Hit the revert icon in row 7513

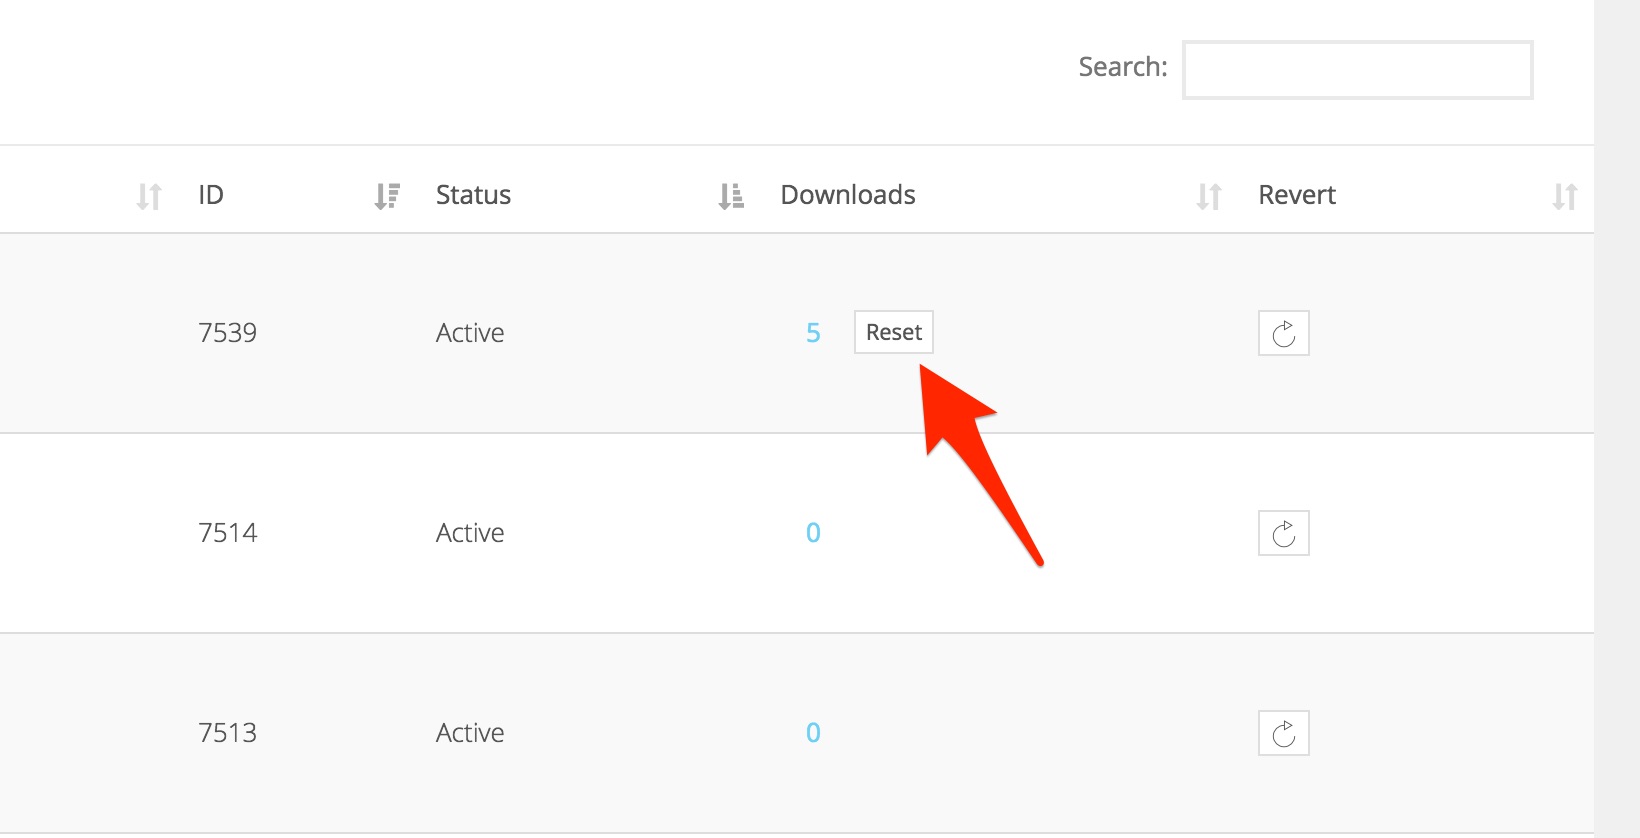click(x=1283, y=733)
